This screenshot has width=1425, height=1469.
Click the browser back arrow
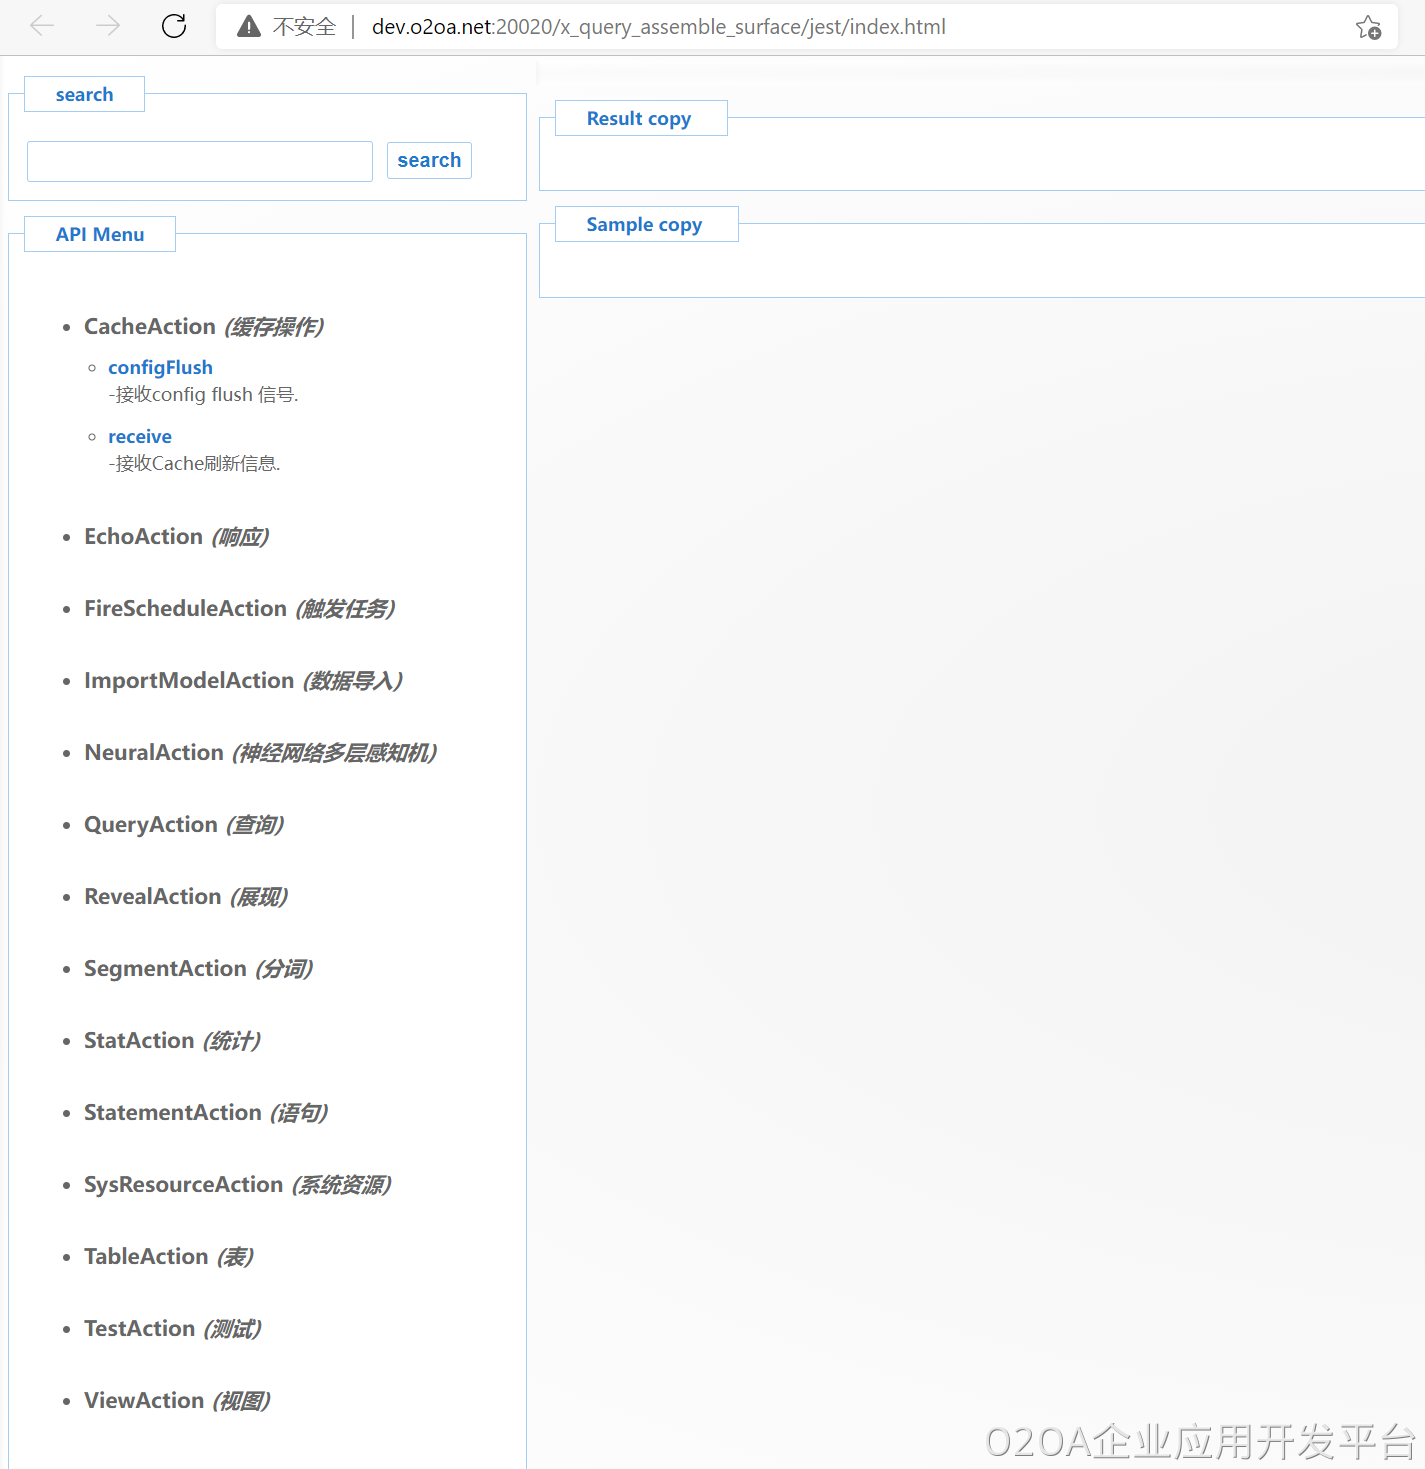point(42,26)
